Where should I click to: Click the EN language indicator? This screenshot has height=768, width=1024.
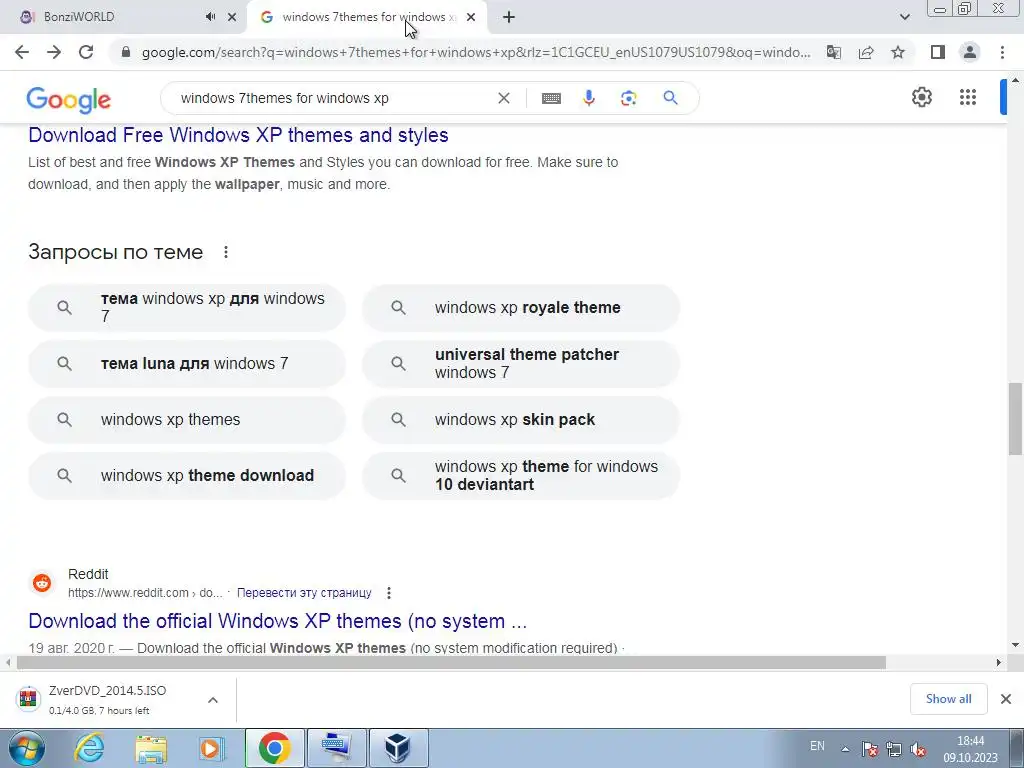(817, 746)
